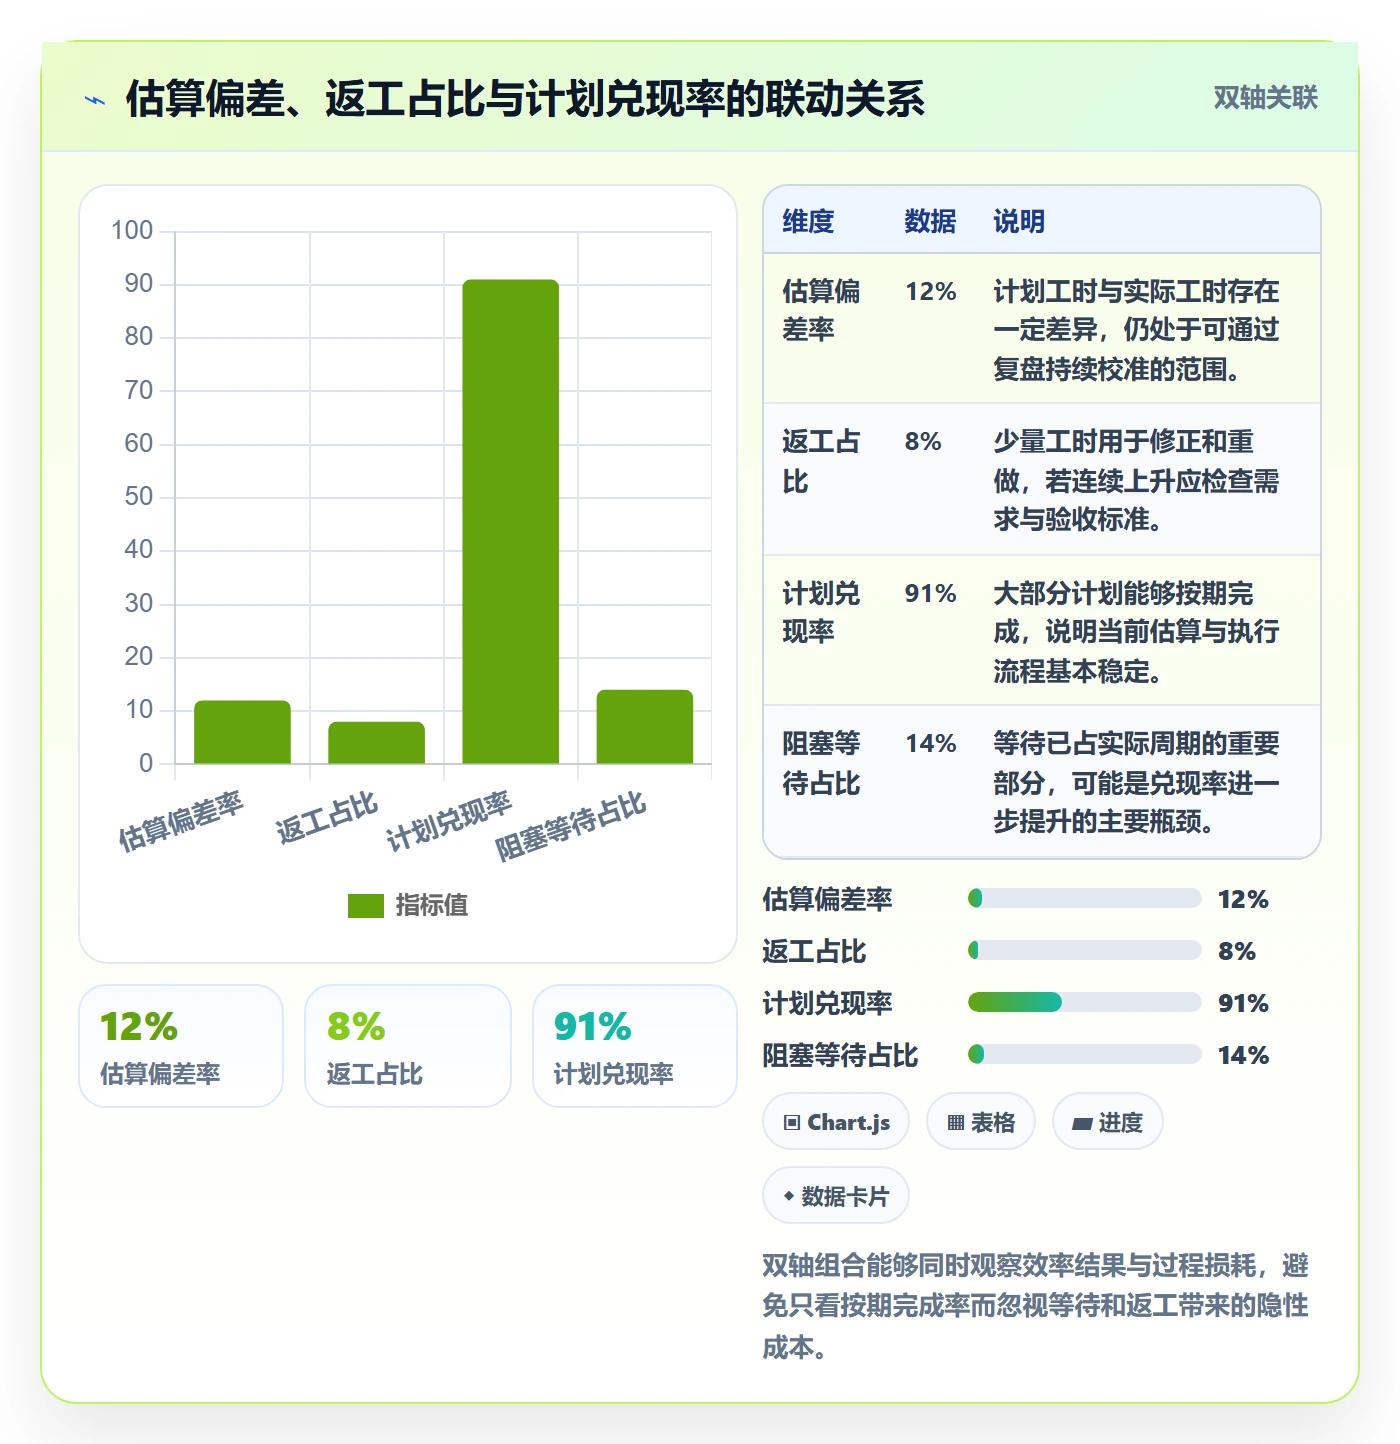Click the main title 估算偏差、返工占比与计划兑现率的联动关系
Screen dimensions: 1400x1444
tap(525, 99)
